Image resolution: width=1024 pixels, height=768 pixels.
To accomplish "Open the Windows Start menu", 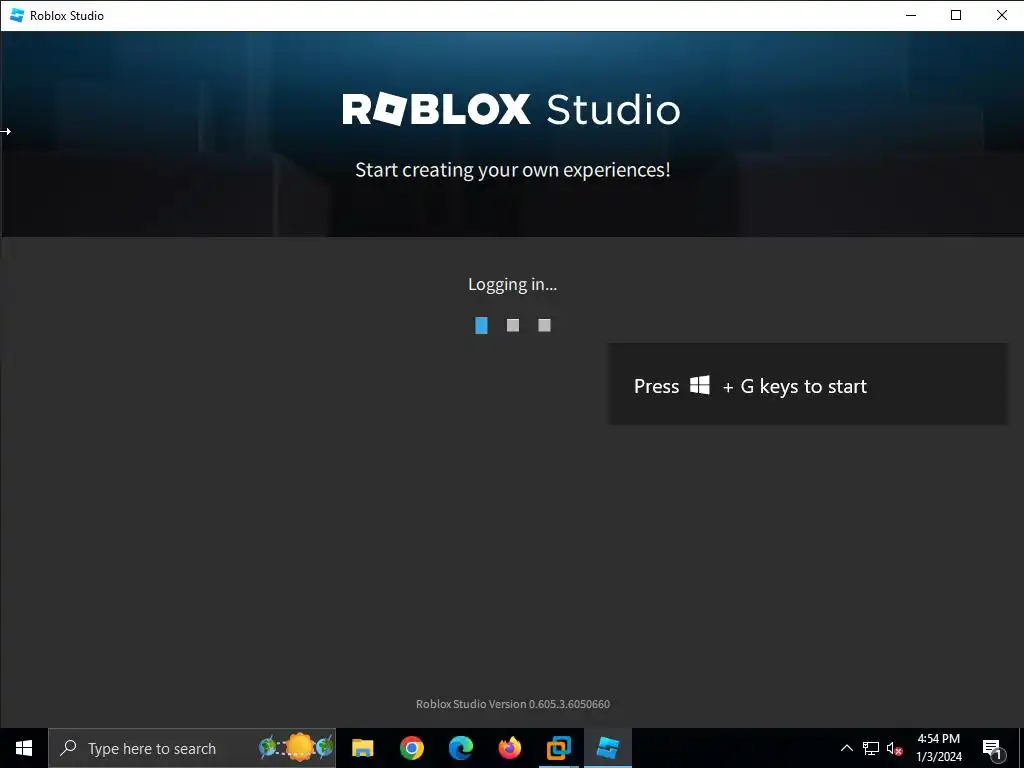I will (x=24, y=748).
